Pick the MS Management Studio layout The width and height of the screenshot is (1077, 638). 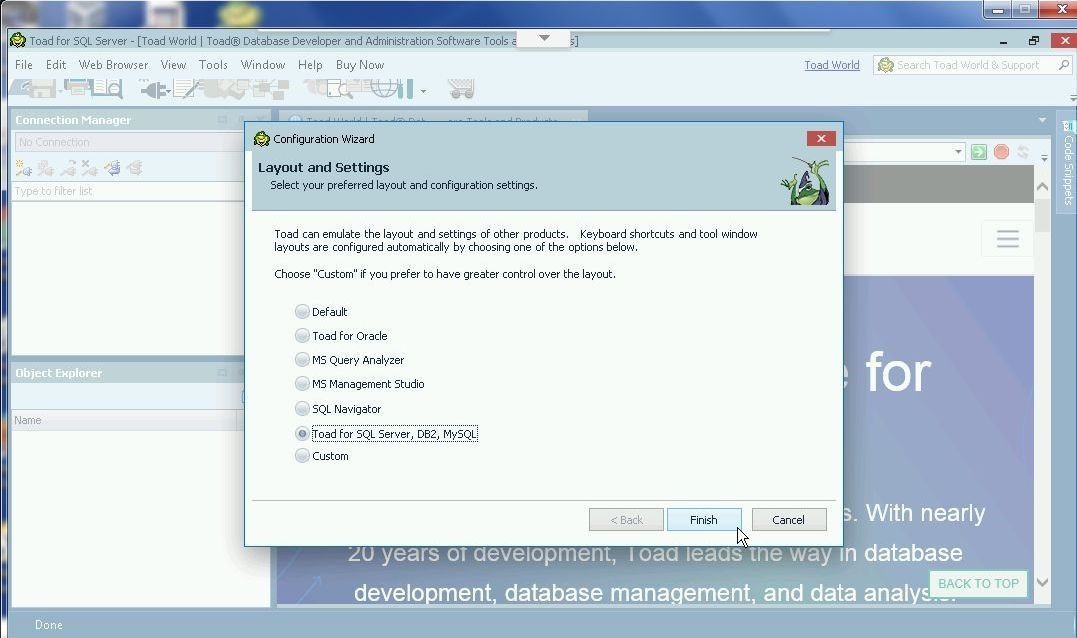tap(359, 384)
